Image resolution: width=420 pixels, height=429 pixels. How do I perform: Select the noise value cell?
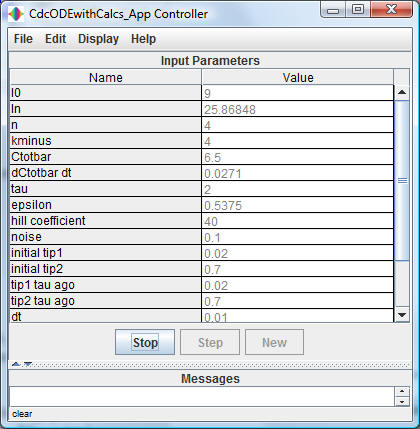(297, 237)
